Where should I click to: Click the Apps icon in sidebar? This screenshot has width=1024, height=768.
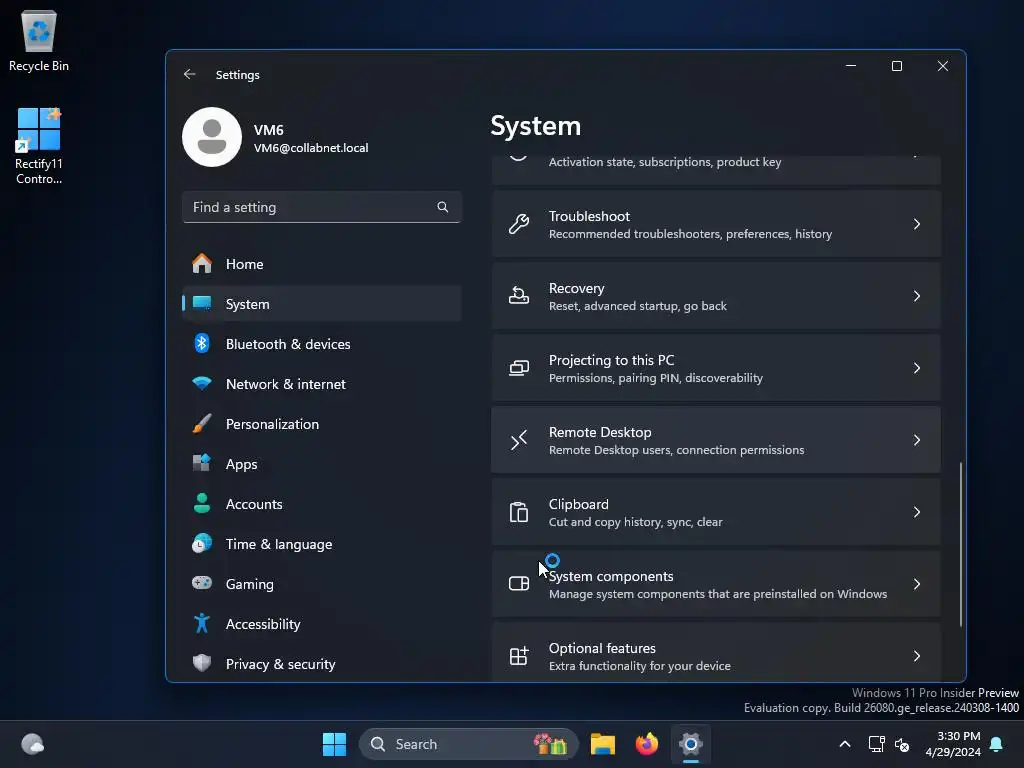202,464
